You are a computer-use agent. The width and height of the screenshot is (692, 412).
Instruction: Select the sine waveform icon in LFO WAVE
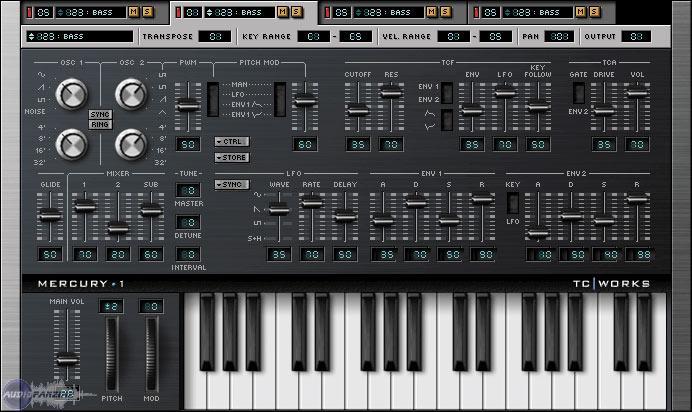[257, 195]
